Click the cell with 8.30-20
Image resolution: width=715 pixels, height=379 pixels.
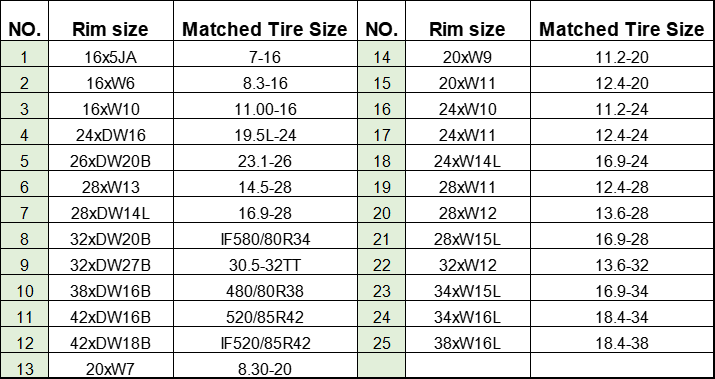[265, 366]
